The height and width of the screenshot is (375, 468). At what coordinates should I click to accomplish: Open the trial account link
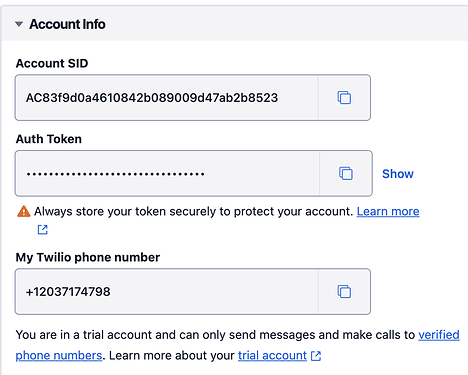[272, 355]
